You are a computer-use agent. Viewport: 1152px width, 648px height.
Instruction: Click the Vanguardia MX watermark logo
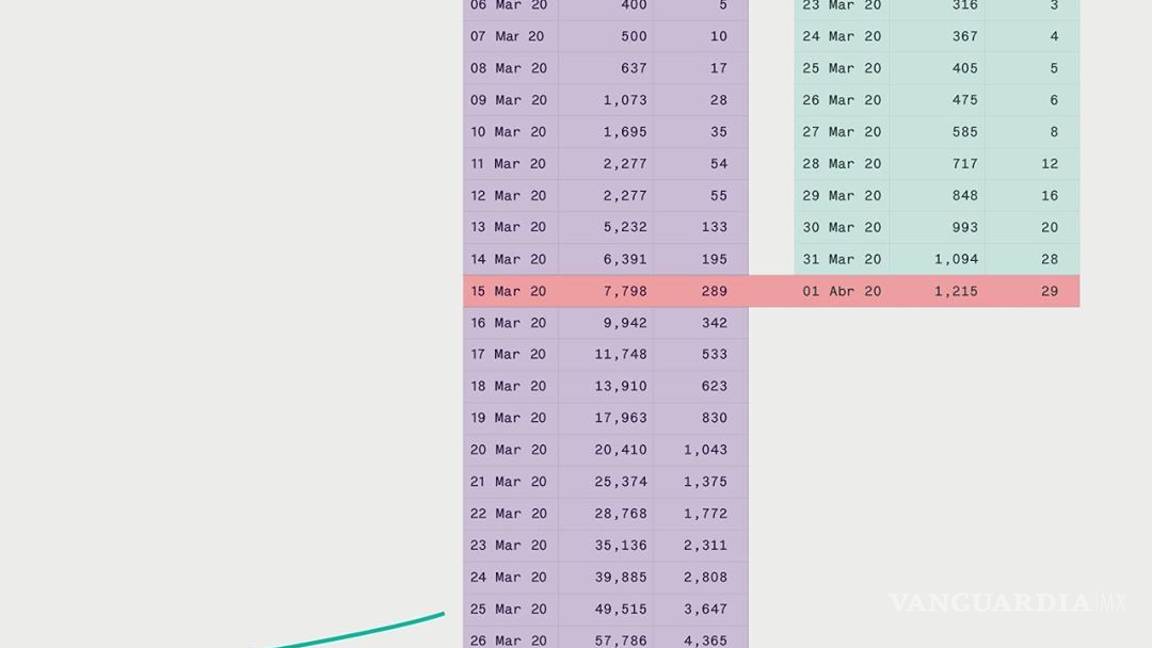point(1006,603)
